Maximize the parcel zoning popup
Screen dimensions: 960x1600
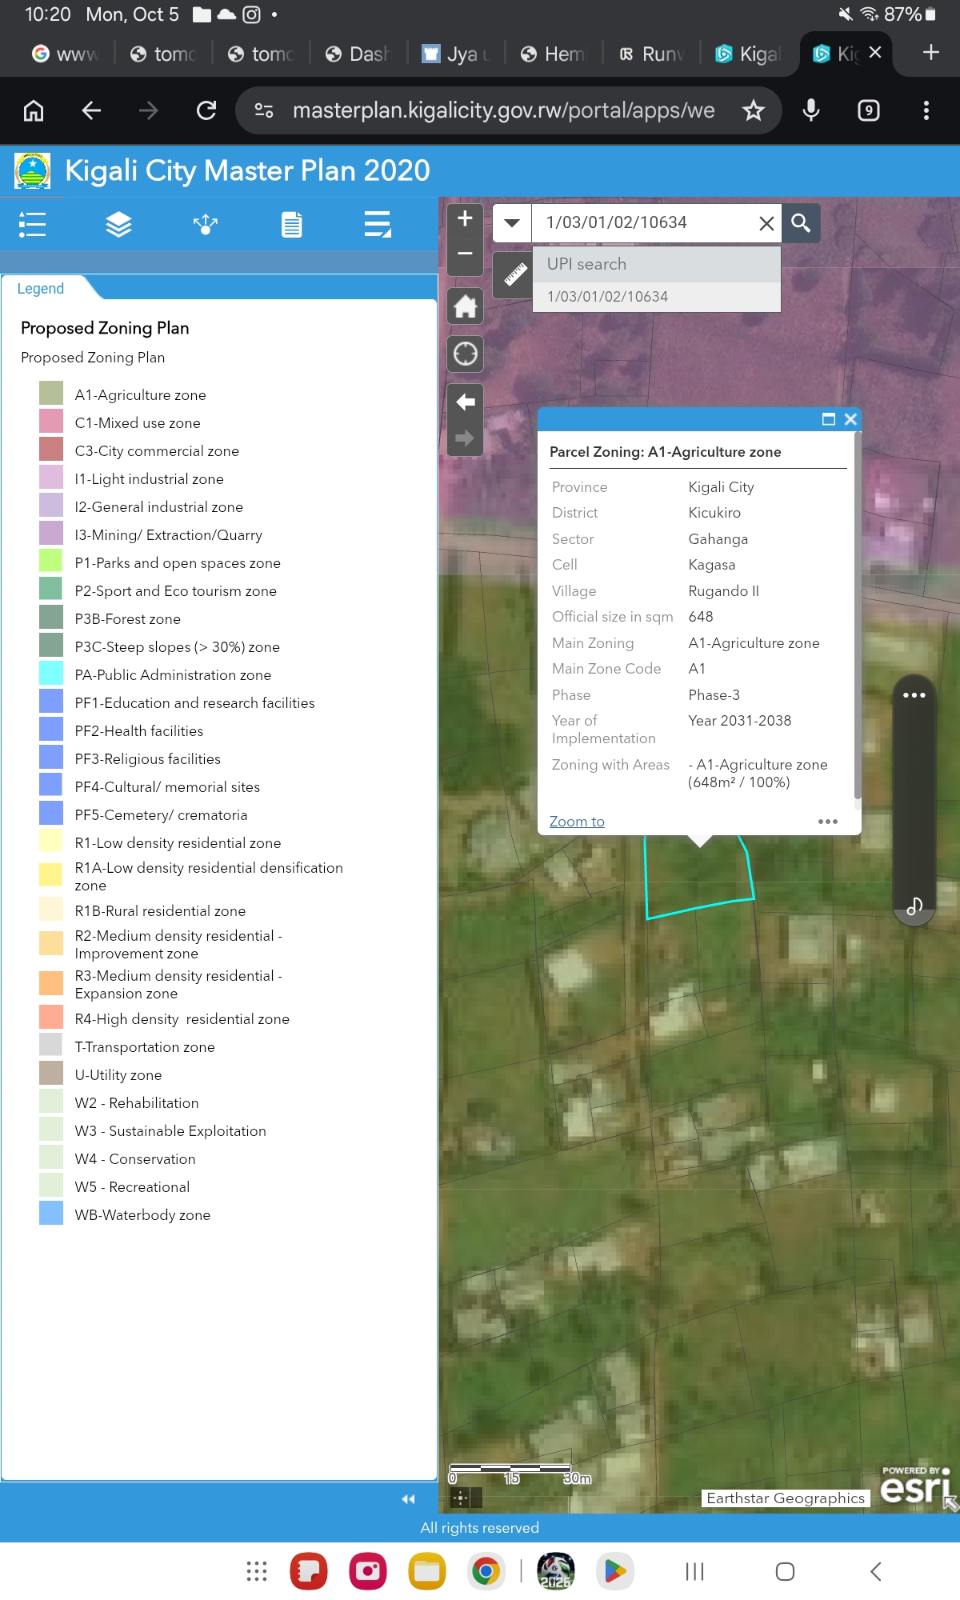coord(828,419)
